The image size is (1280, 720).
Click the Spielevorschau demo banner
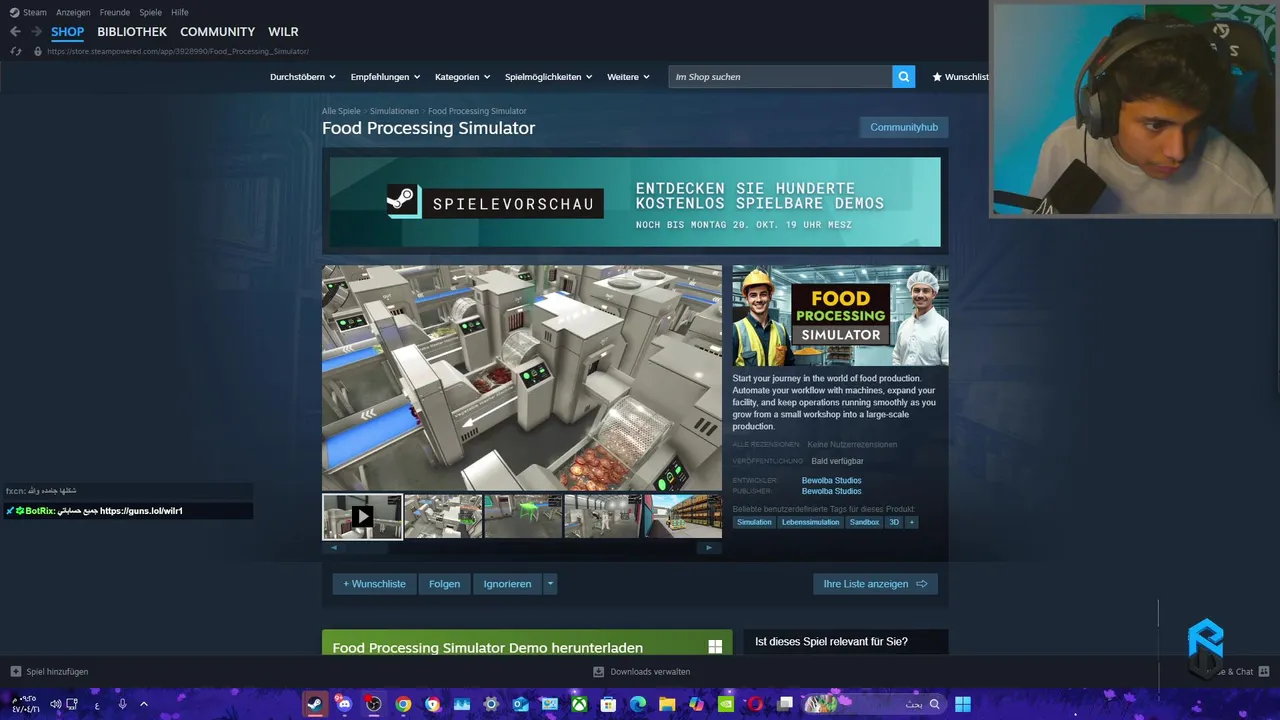[635, 202]
